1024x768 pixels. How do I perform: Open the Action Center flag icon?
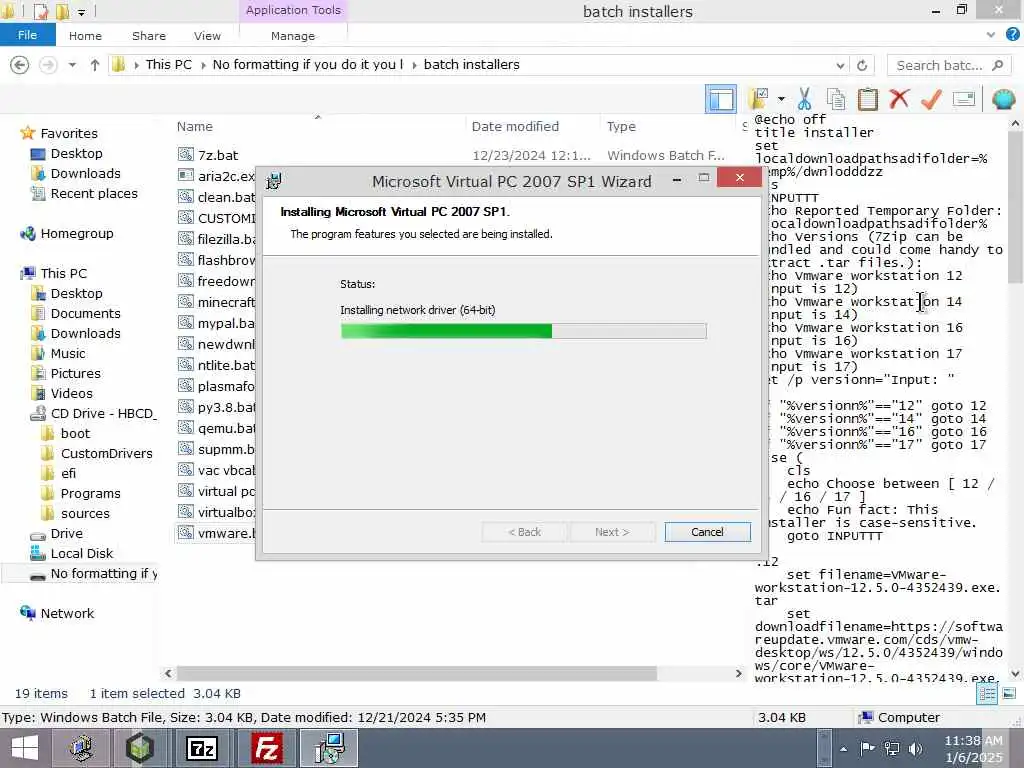point(867,748)
